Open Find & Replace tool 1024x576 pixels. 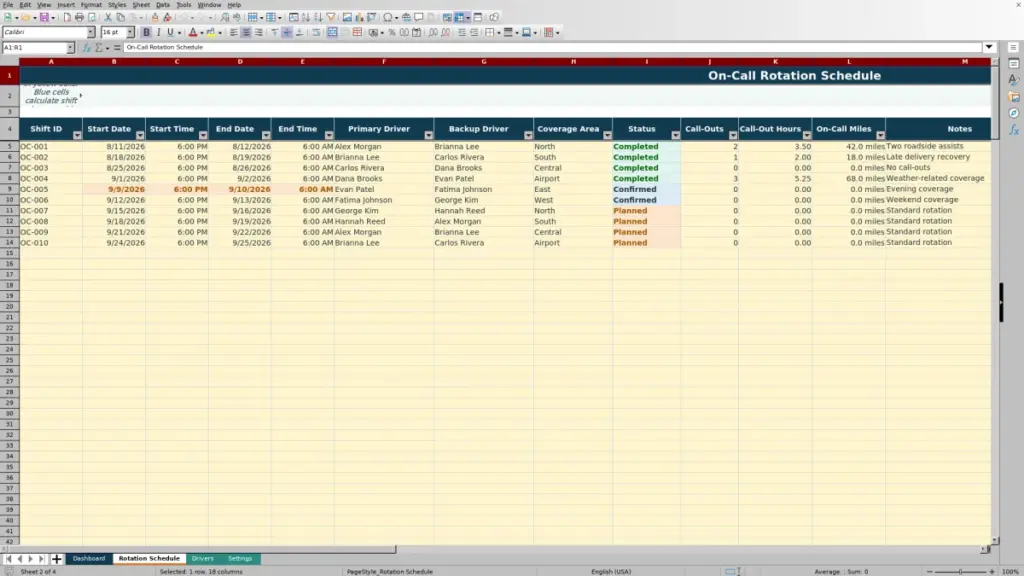(225, 18)
